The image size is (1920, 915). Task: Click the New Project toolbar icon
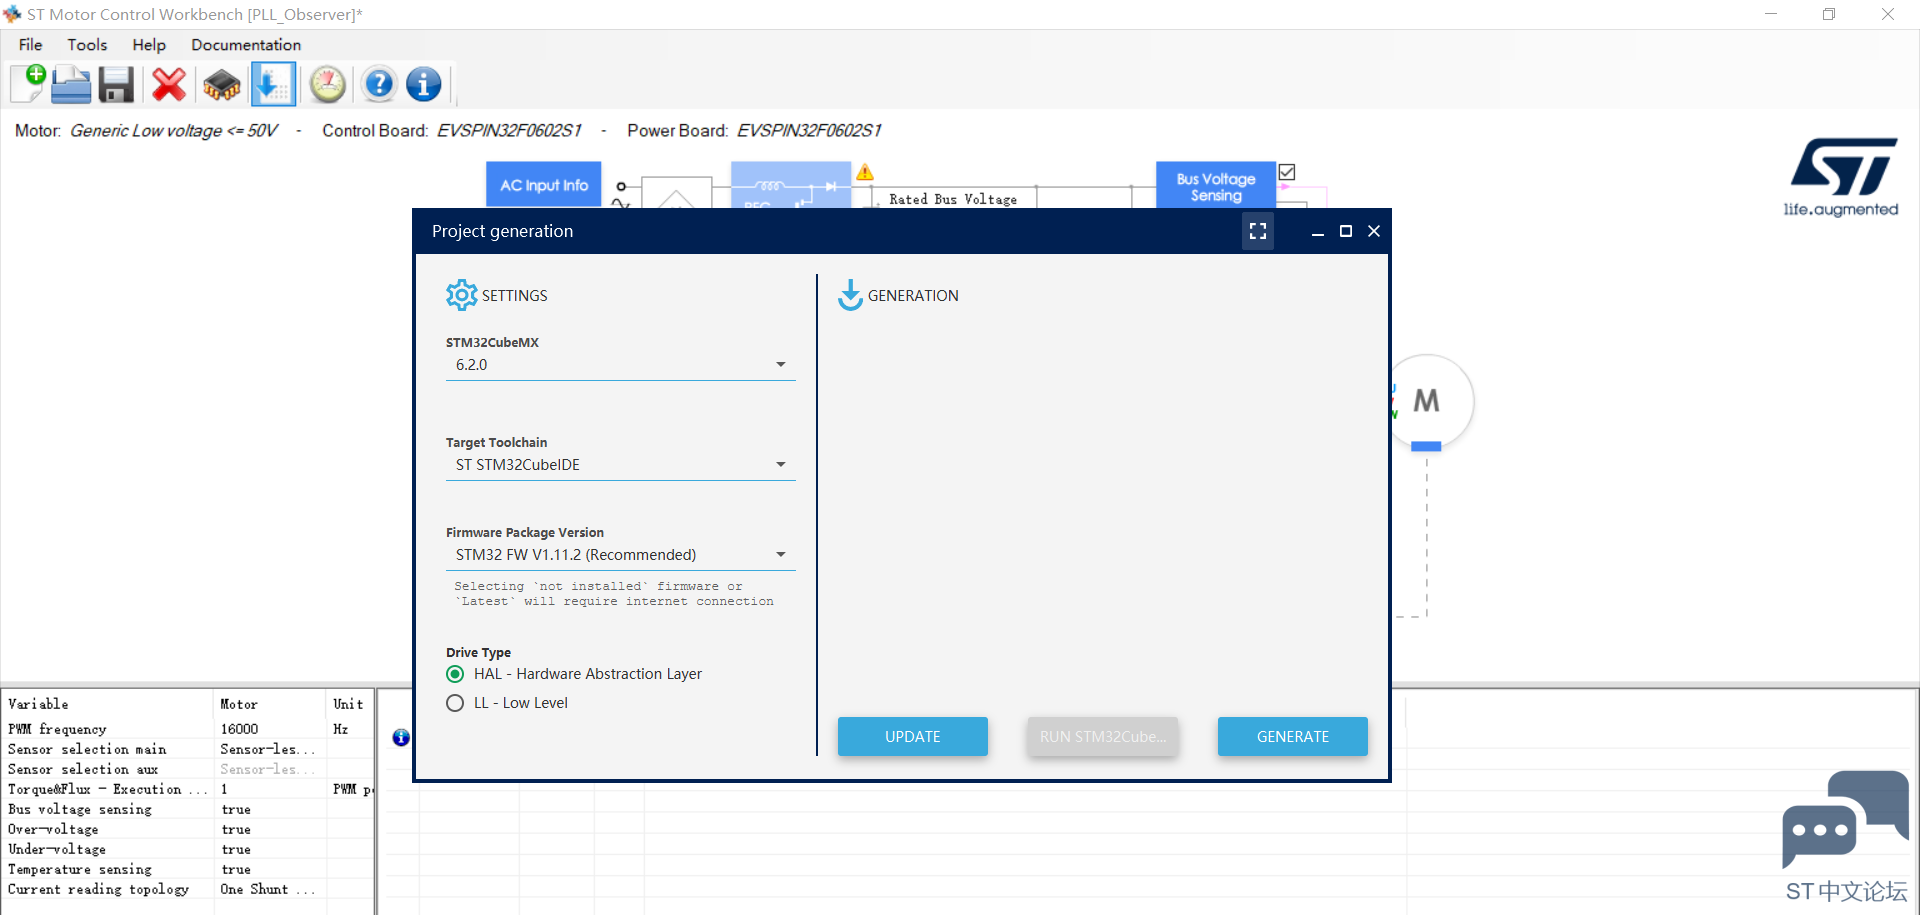point(28,84)
